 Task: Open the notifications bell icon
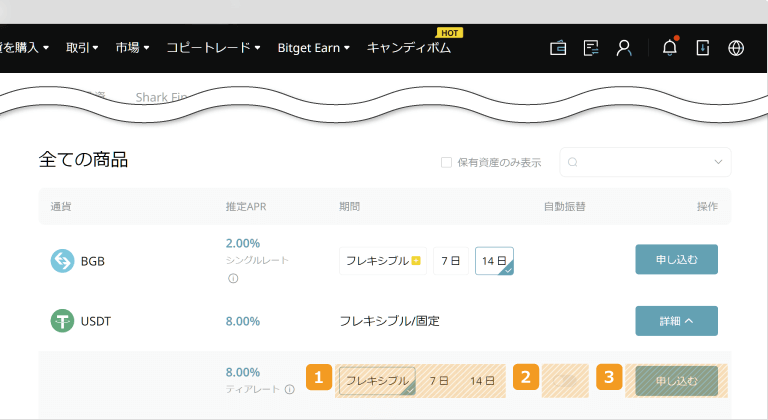tap(670, 47)
